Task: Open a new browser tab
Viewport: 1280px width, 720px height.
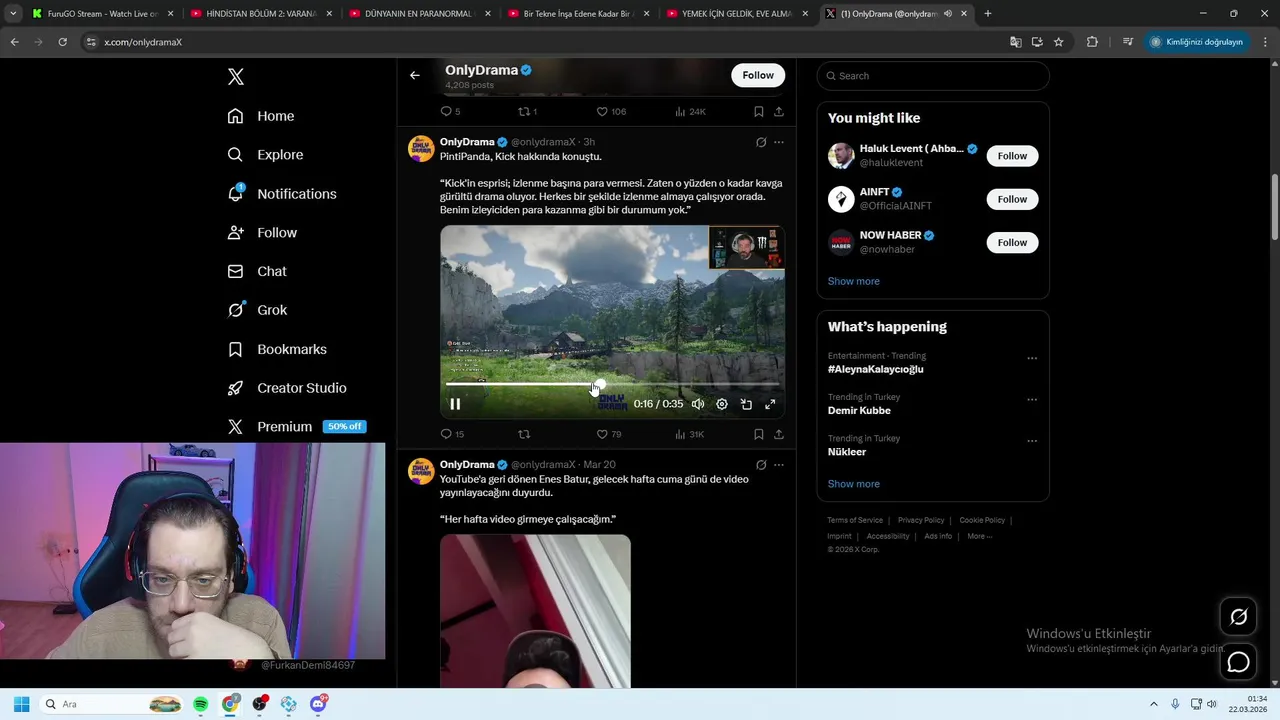Action: click(987, 14)
